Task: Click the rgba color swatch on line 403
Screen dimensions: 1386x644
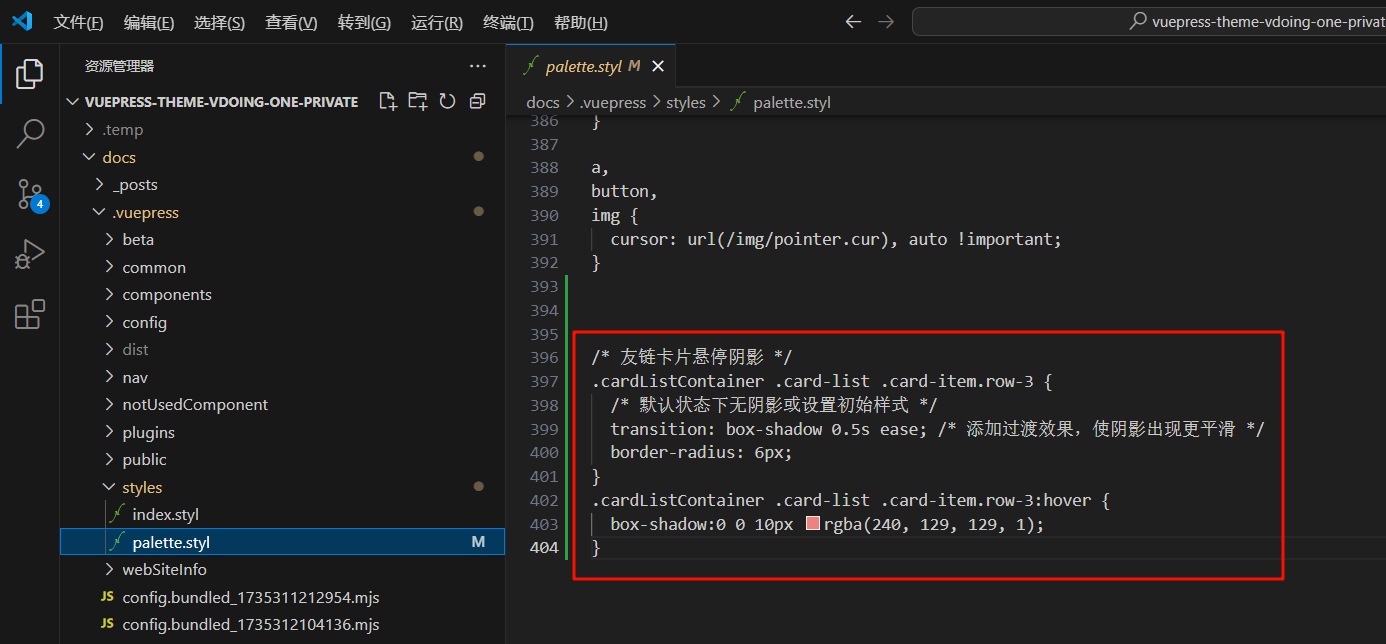Action: pyautogui.click(x=813, y=524)
